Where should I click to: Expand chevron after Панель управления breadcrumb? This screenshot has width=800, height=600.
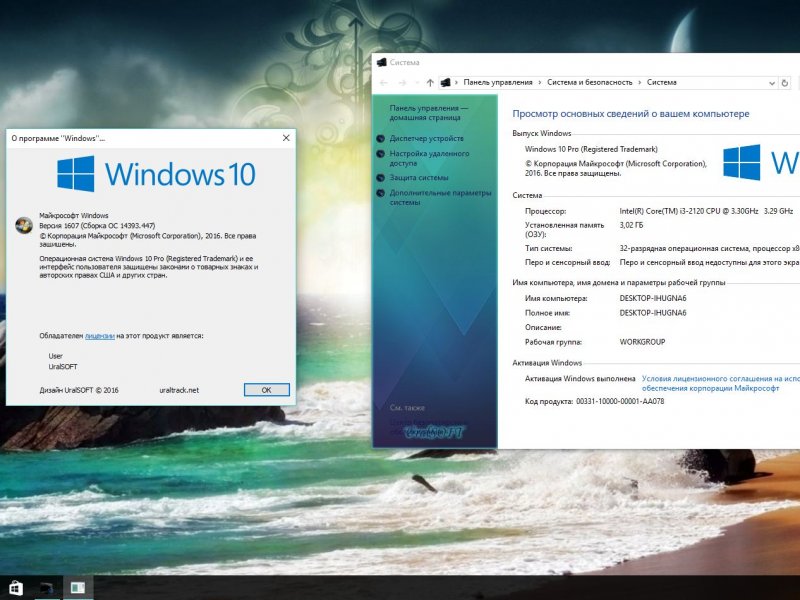pyautogui.click(x=540, y=83)
